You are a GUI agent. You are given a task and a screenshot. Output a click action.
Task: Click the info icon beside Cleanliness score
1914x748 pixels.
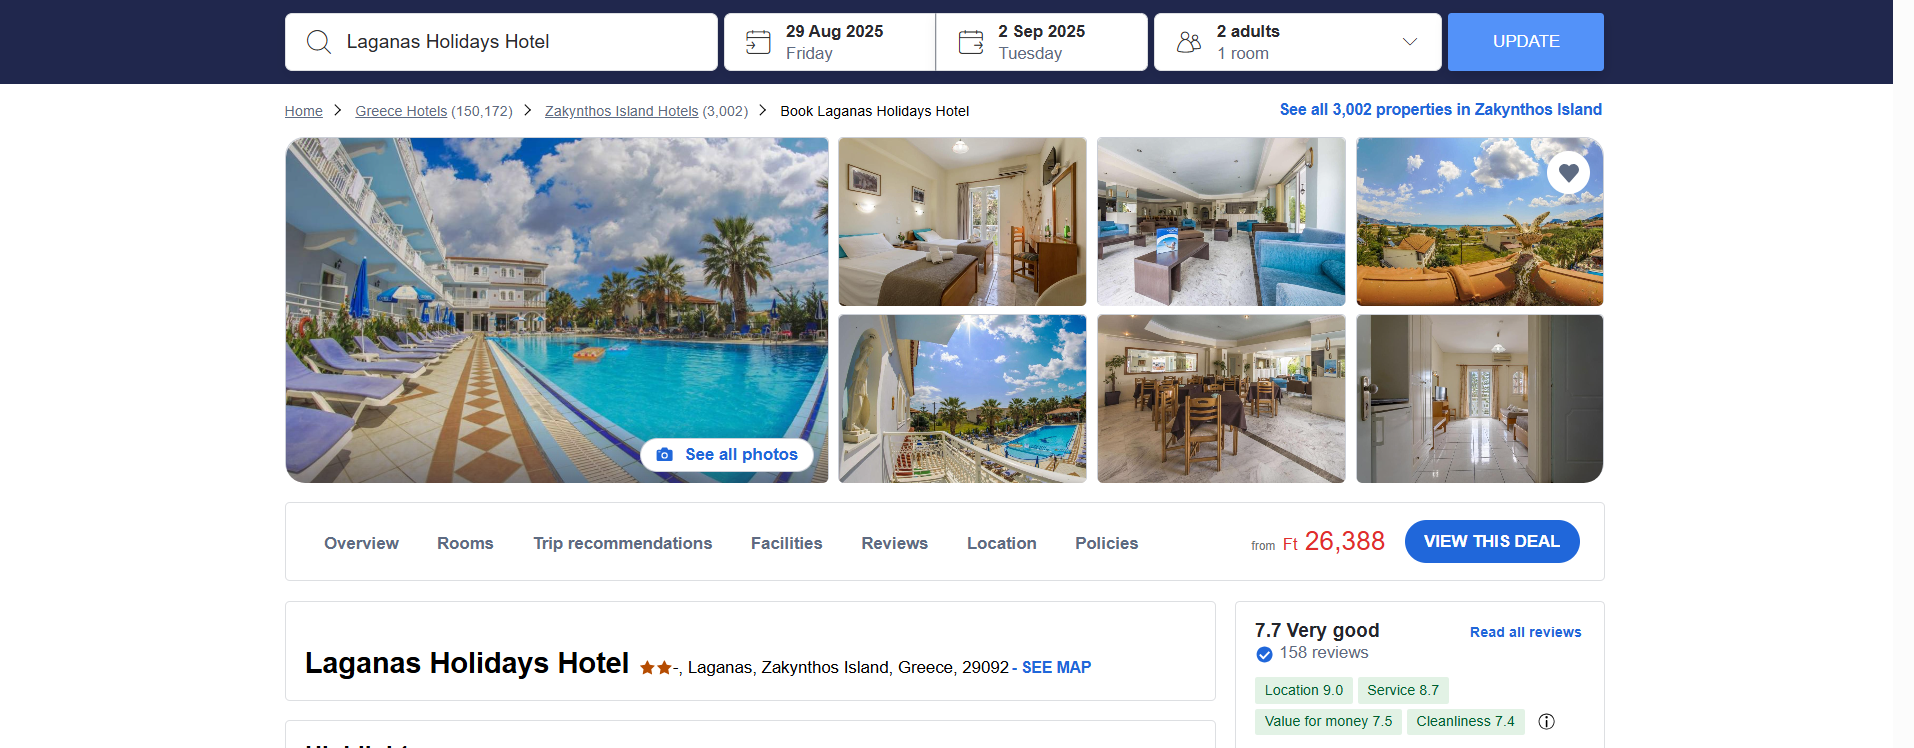[x=1546, y=721]
